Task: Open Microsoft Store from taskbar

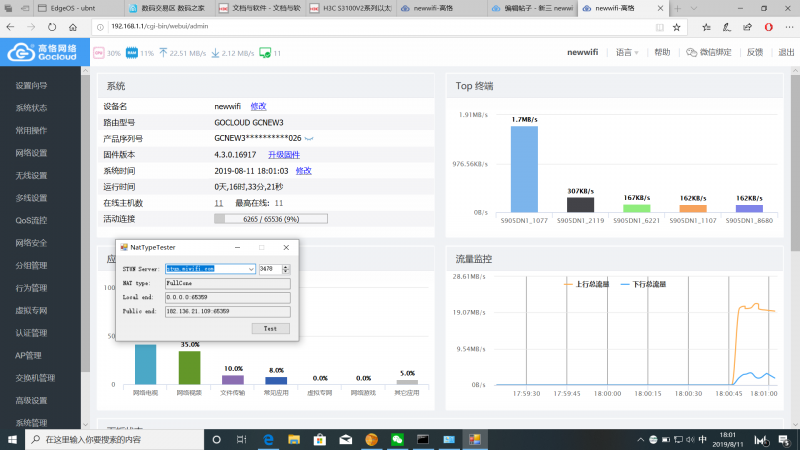Action: [x=320, y=439]
